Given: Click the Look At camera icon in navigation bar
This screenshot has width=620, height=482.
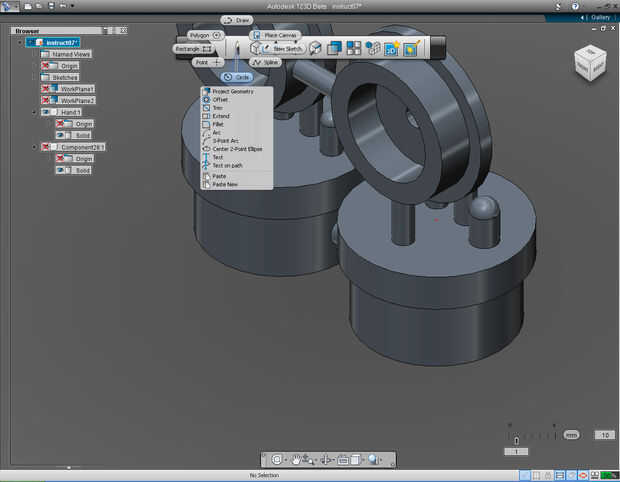Looking at the screenshot, I should point(343,459).
